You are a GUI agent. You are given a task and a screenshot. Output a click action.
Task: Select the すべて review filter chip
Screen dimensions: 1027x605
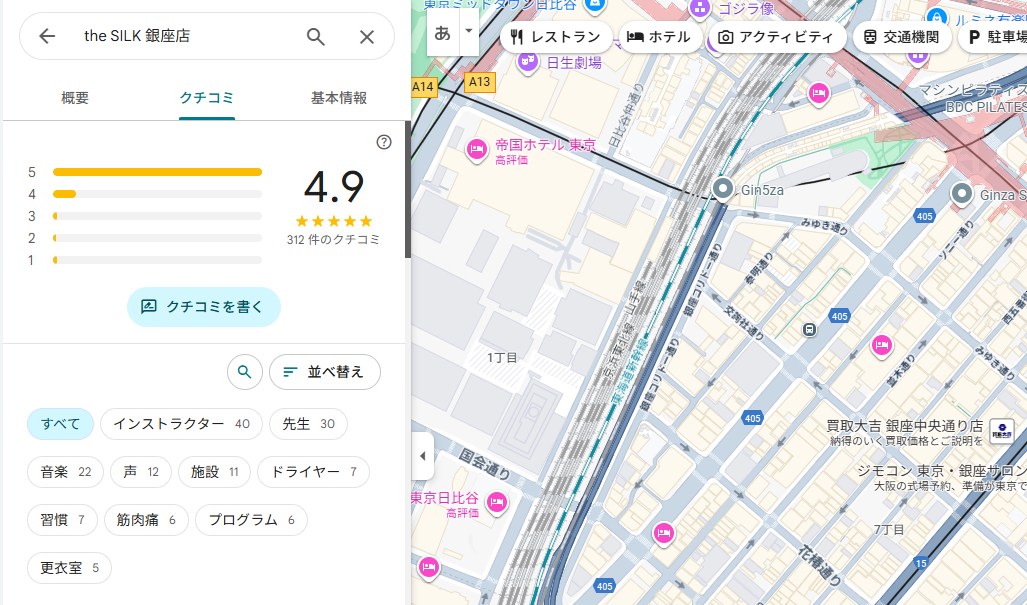(60, 424)
